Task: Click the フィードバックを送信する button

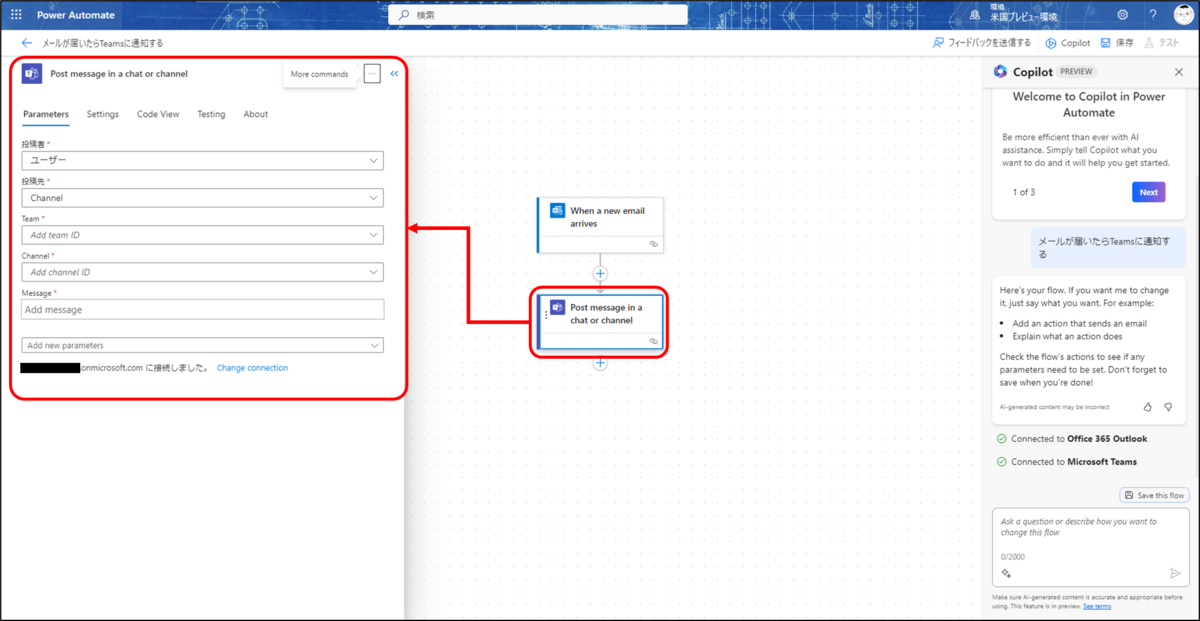Action: point(981,43)
